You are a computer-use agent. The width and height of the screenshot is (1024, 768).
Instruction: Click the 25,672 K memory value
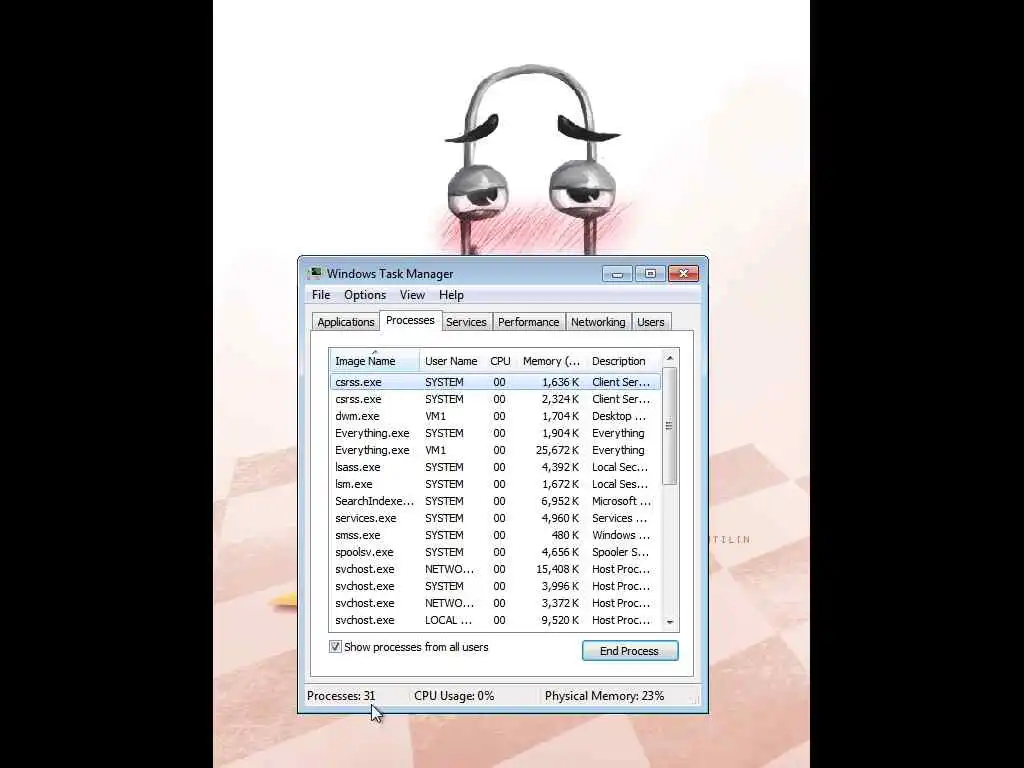(x=557, y=450)
